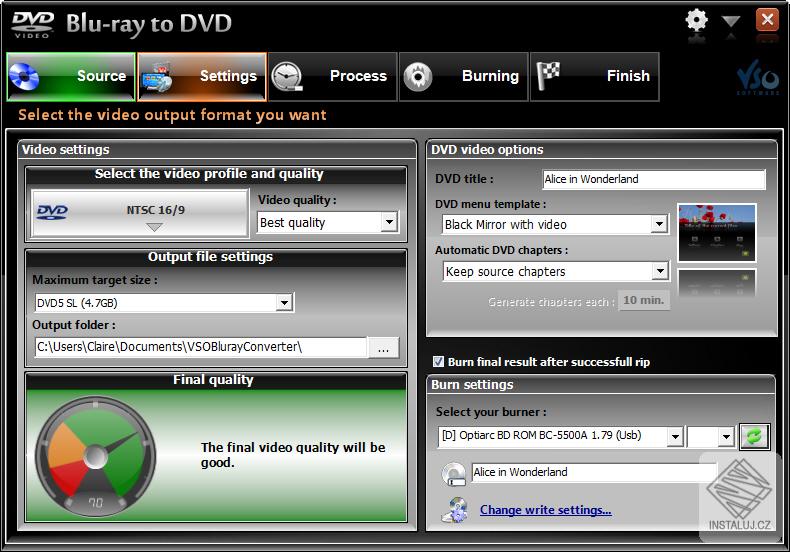Go to the Finish tab
The width and height of the screenshot is (790, 552).
[x=595, y=77]
